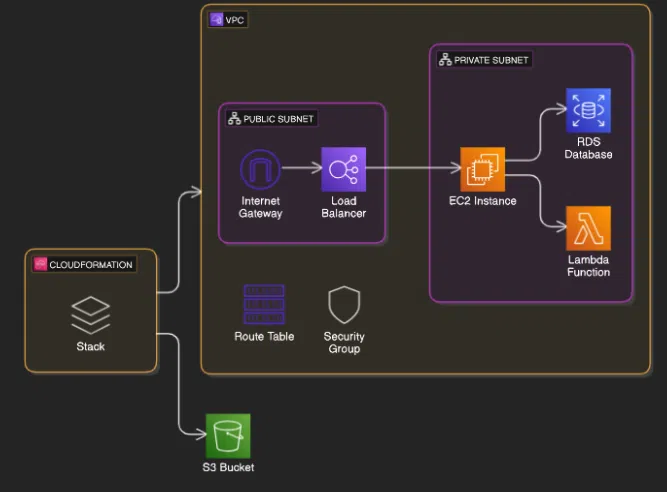Click the Public Subnet header network icon
Viewport: 667px width, 492px height.
tap(234, 119)
